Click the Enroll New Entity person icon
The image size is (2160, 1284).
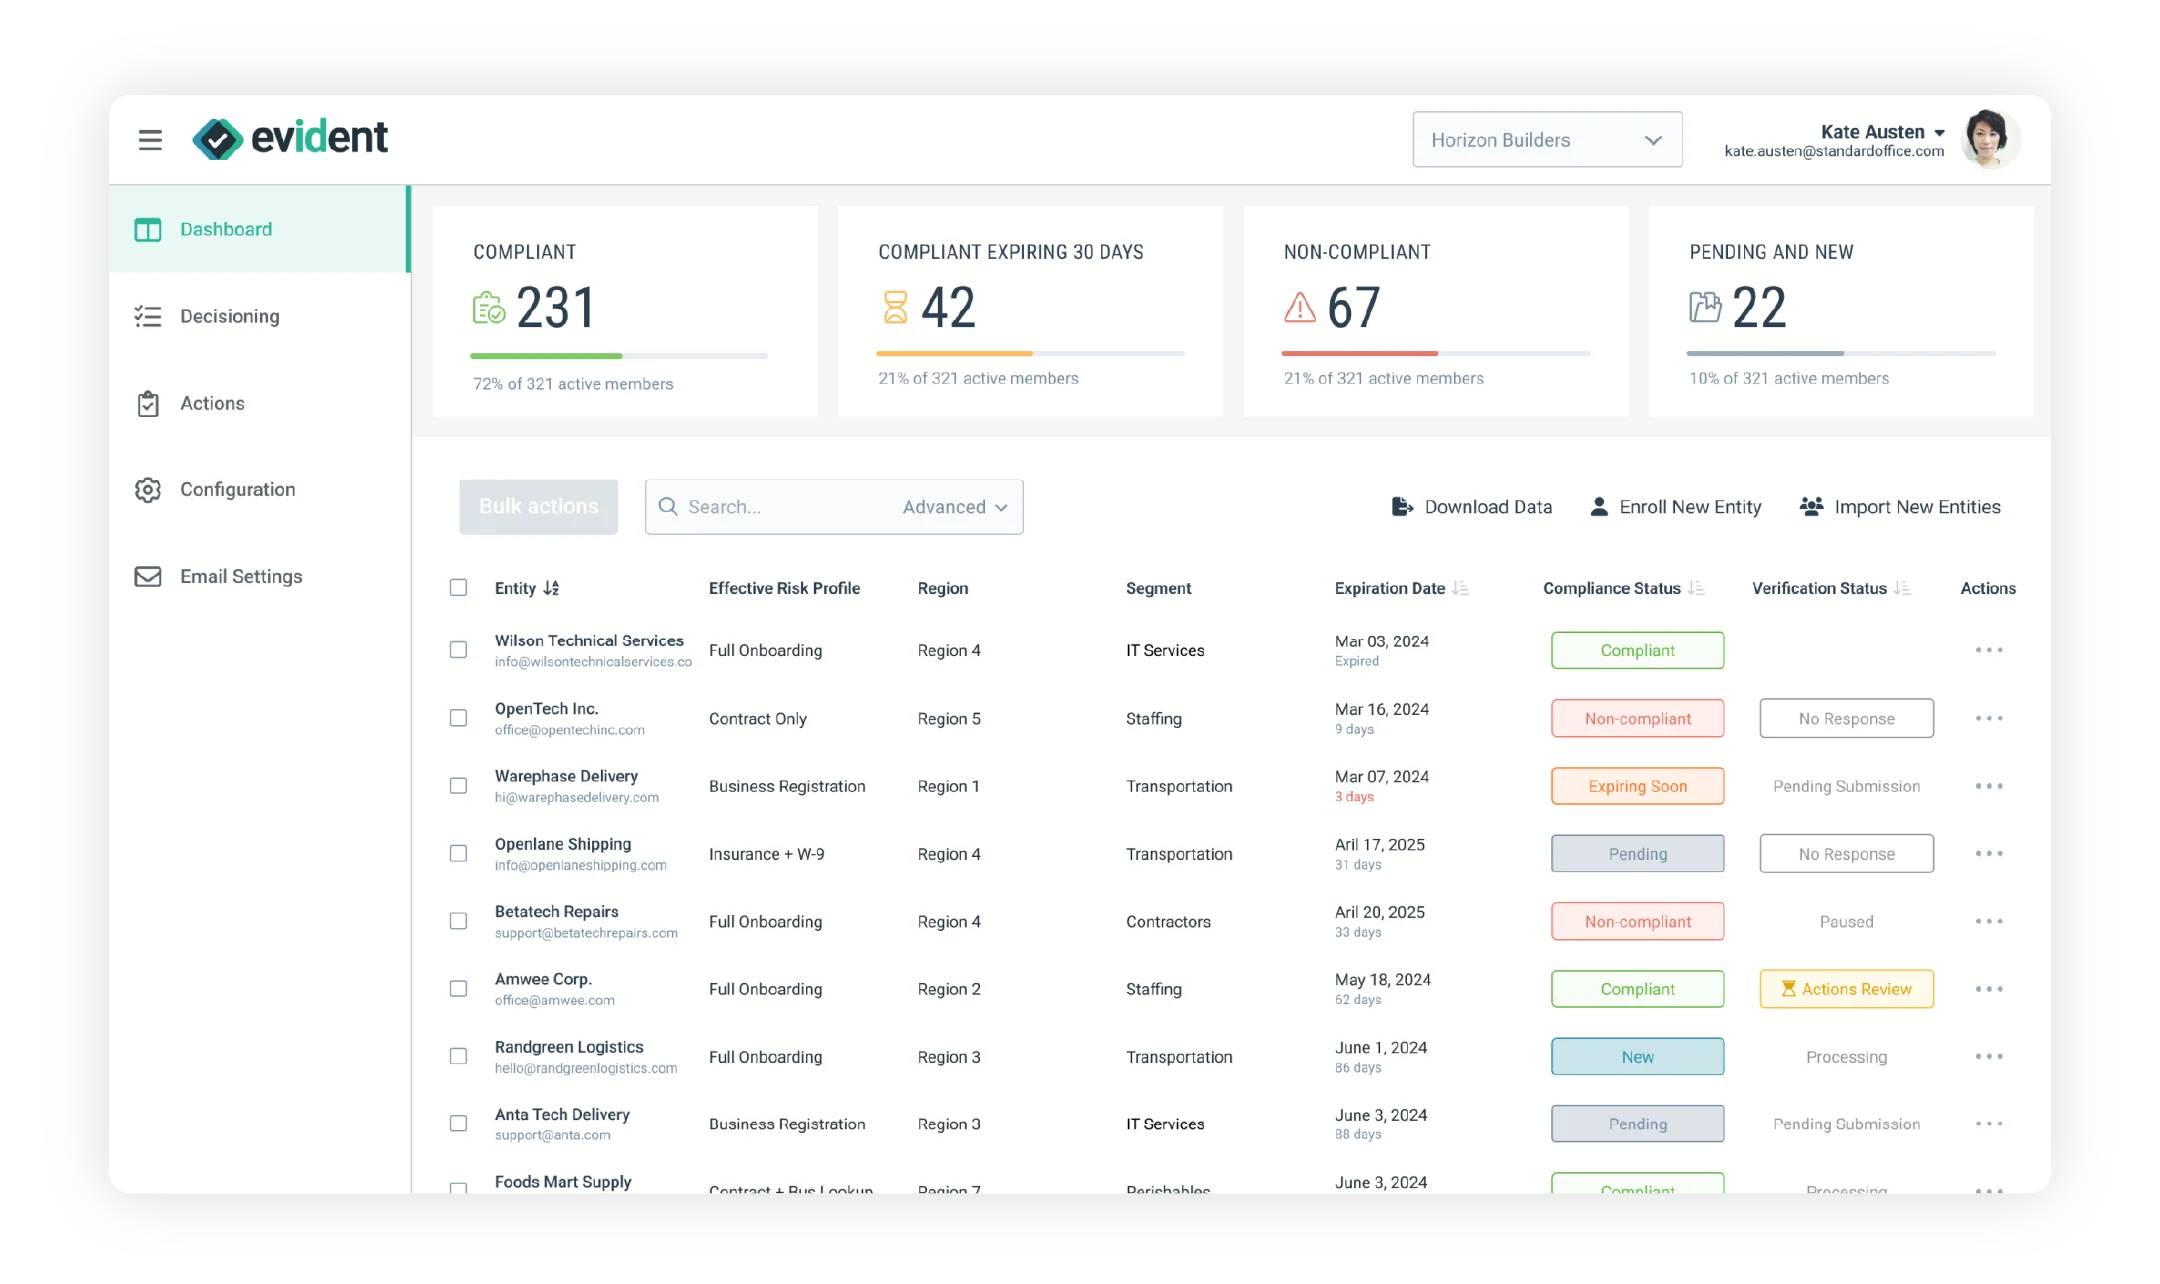pyautogui.click(x=1599, y=507)
